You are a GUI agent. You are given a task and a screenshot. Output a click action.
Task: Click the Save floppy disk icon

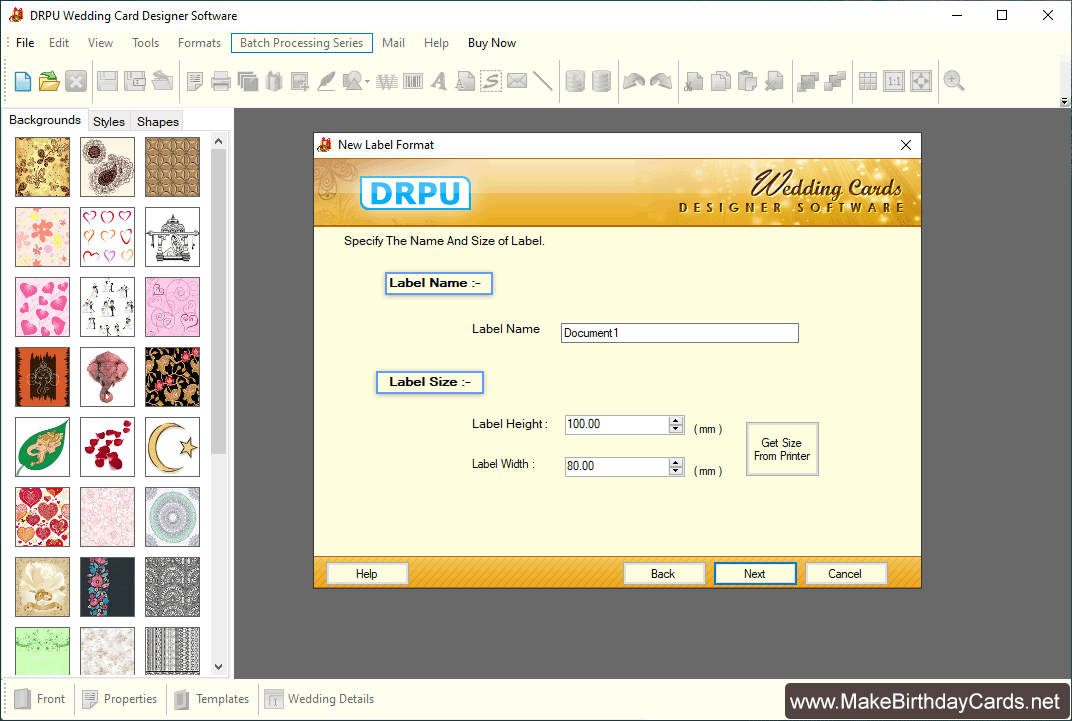tap(107, 81)
